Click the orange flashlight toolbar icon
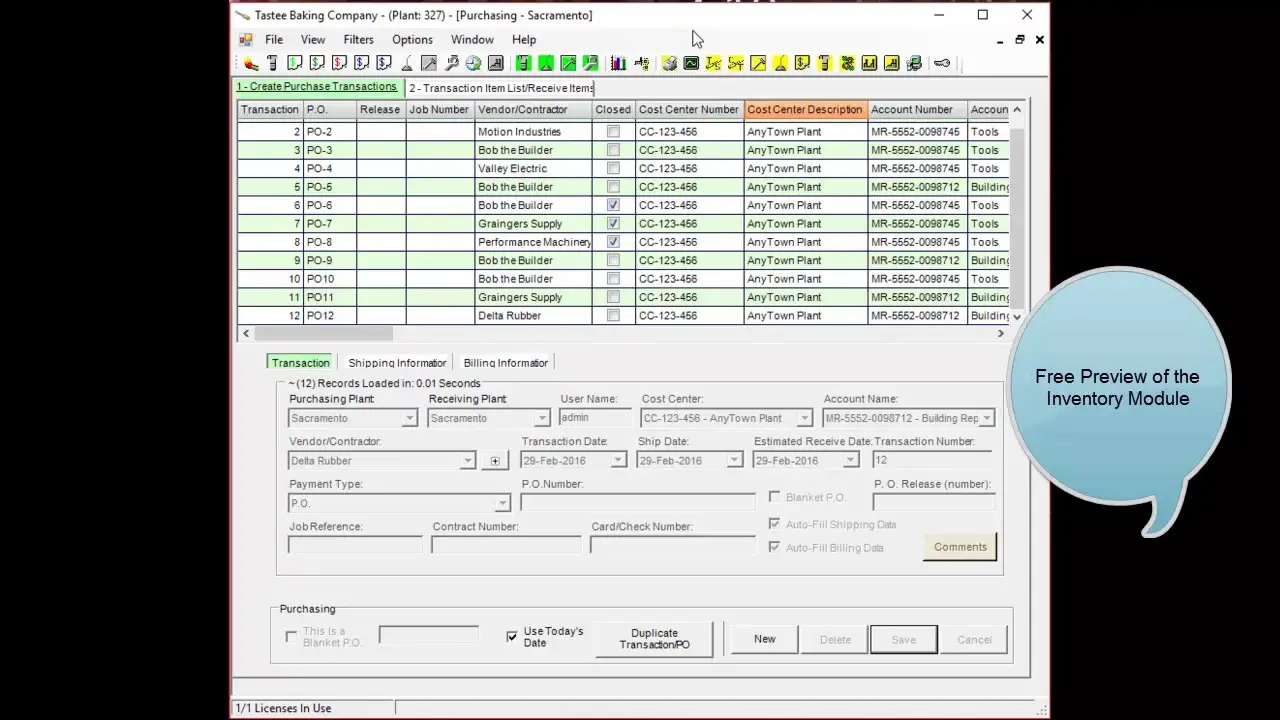The height and width of the screenshot is (720, 1280). pos(250,63)
